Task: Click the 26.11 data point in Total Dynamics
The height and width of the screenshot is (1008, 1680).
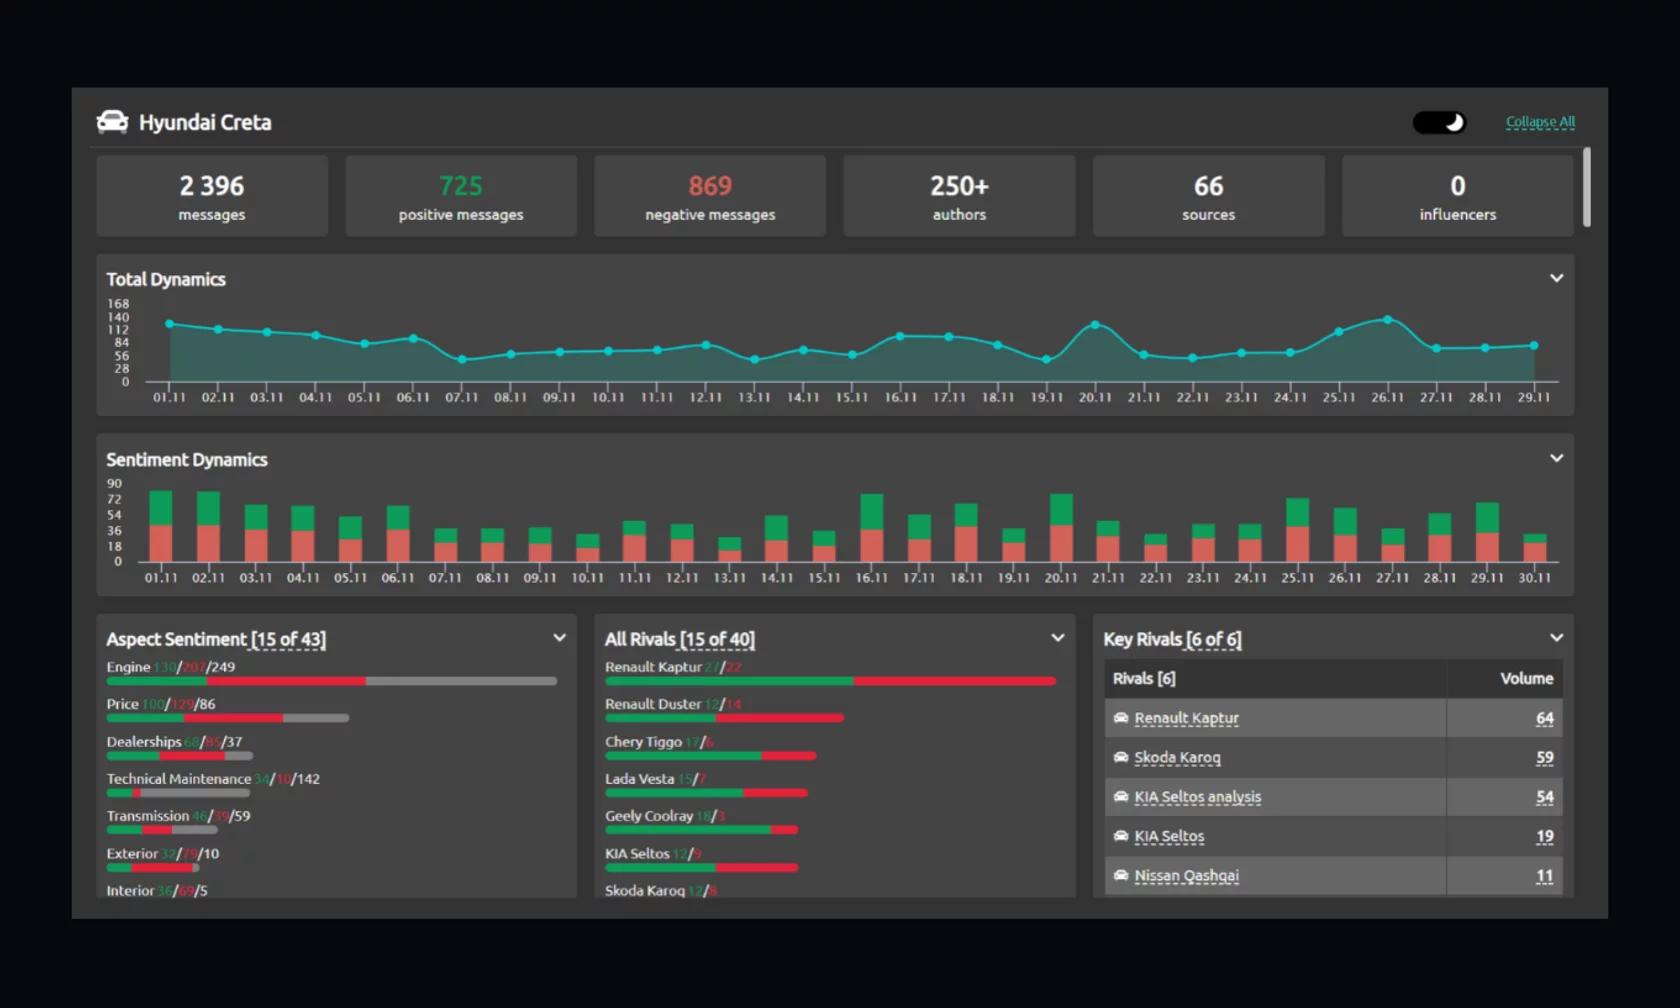Action: 1387,320
